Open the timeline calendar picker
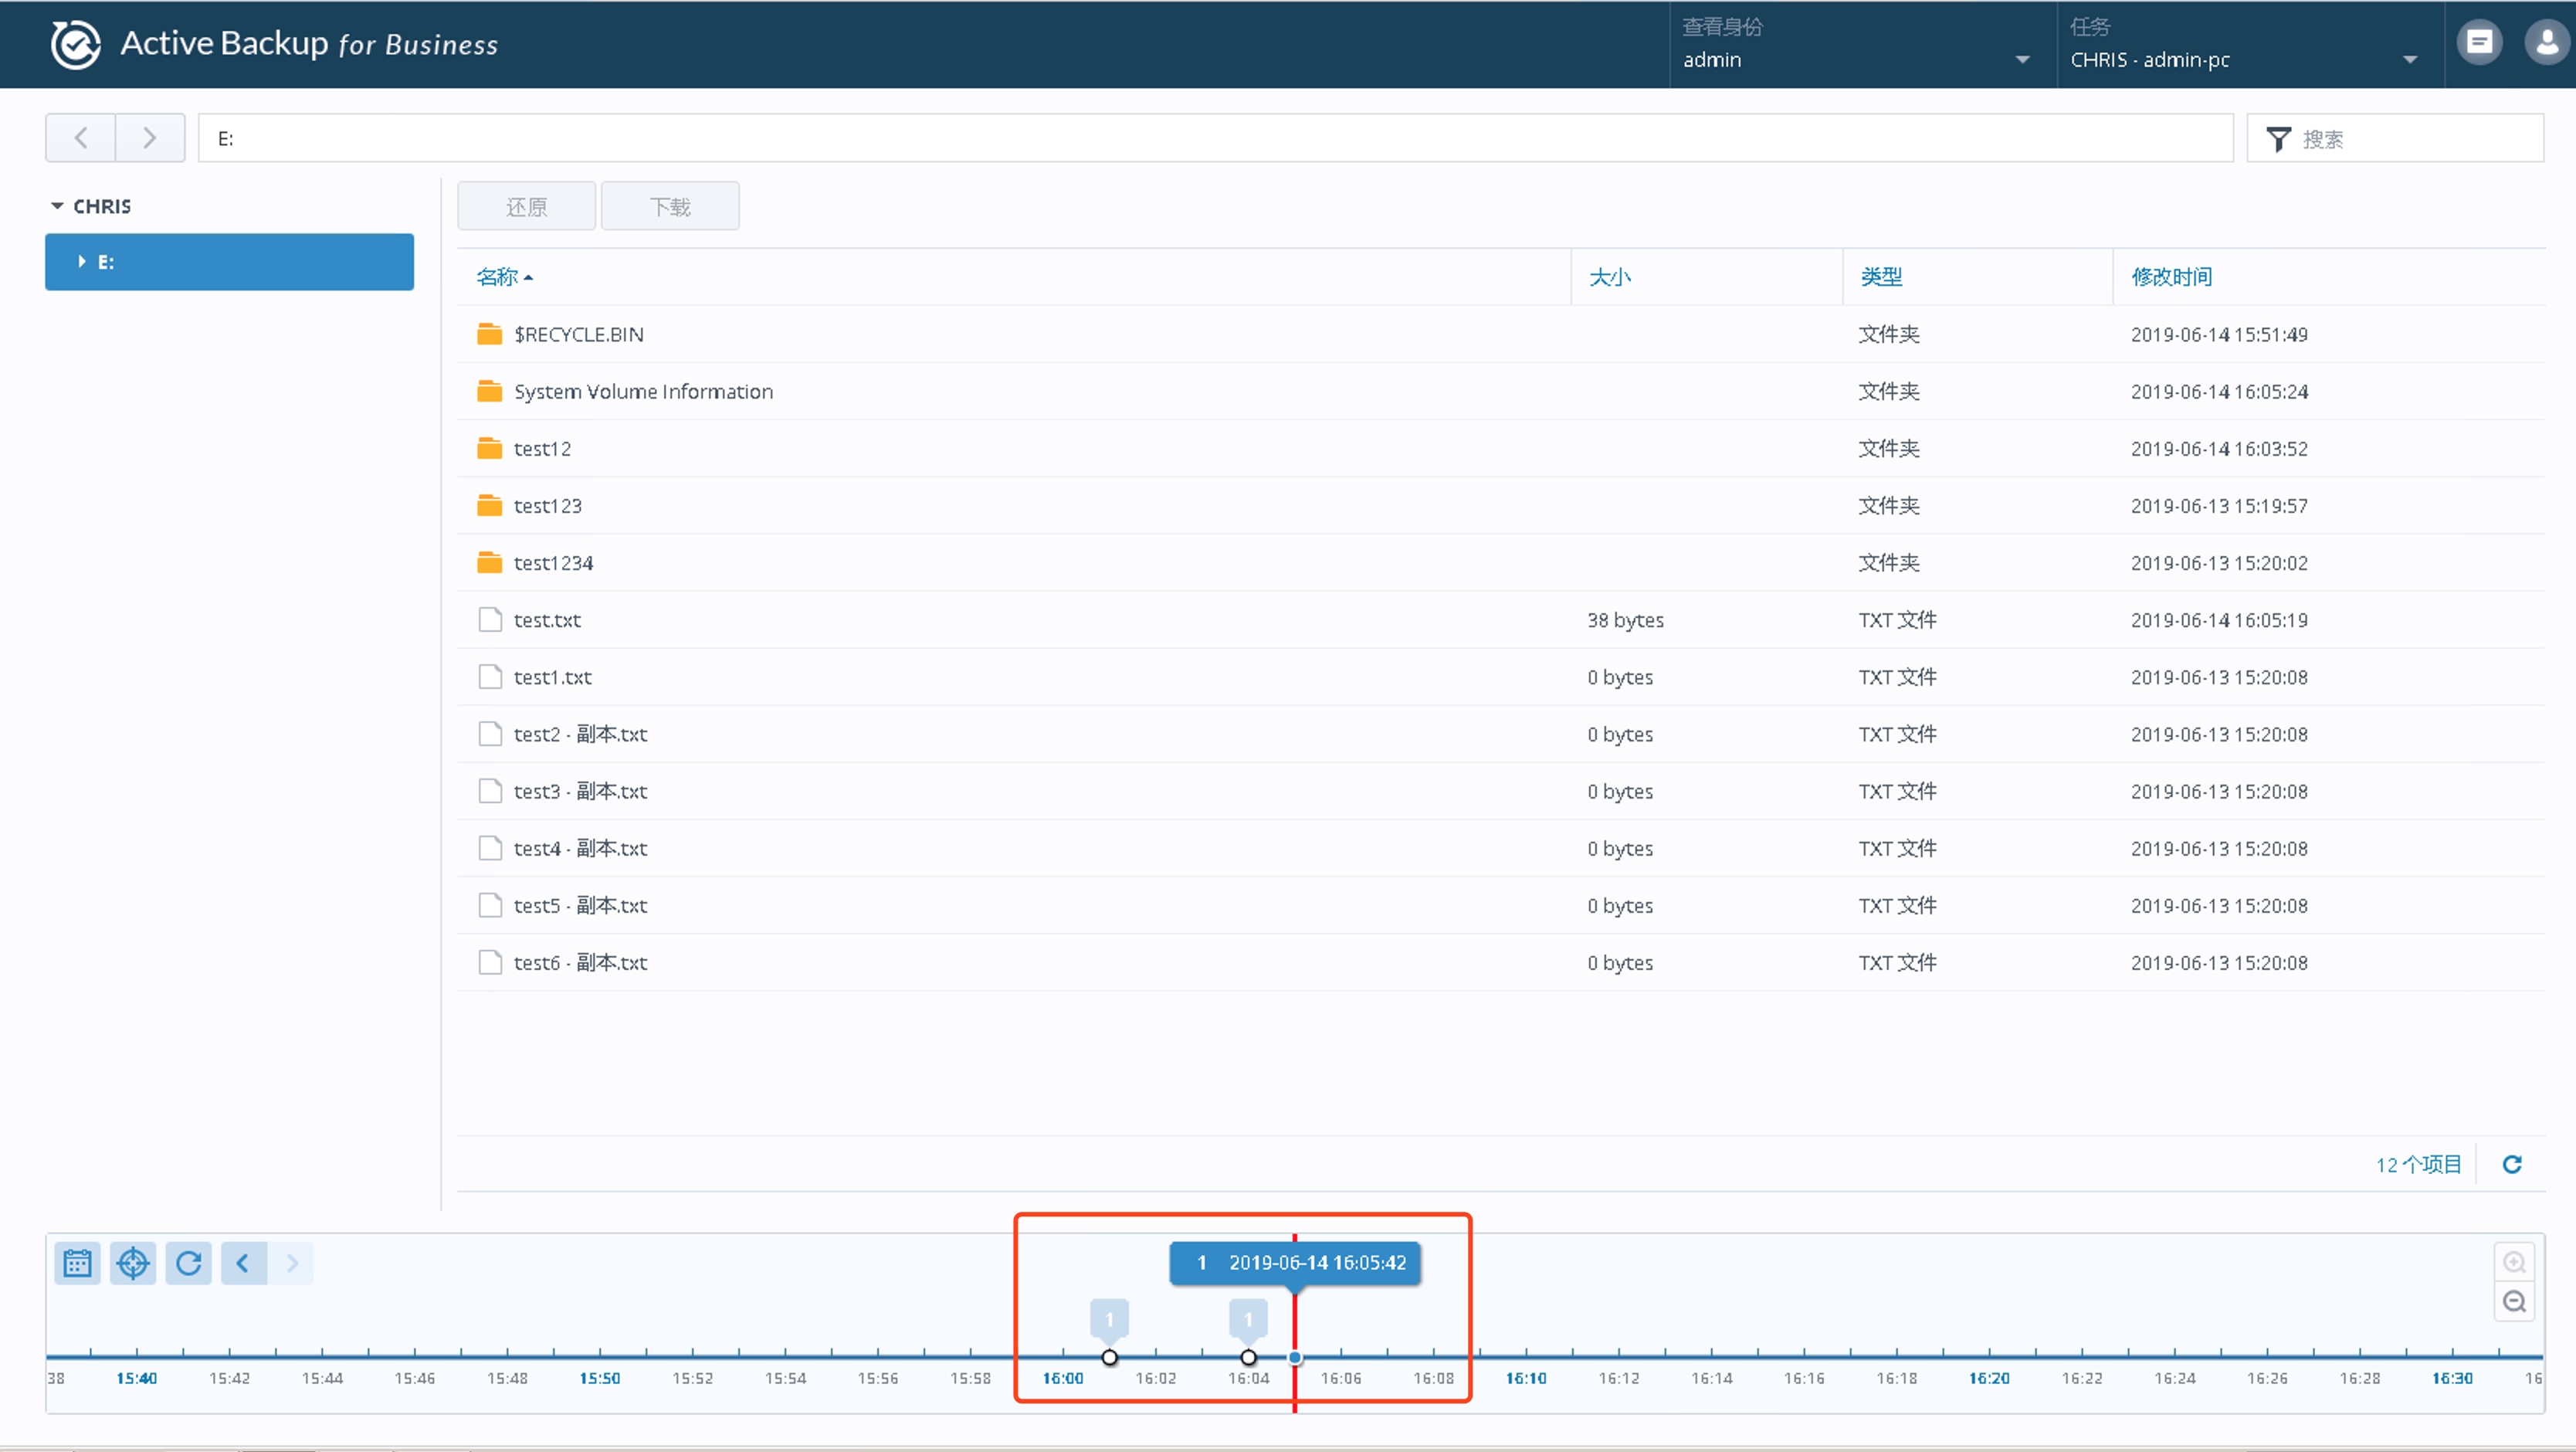2576x1452 pixels. [77, 1263]
